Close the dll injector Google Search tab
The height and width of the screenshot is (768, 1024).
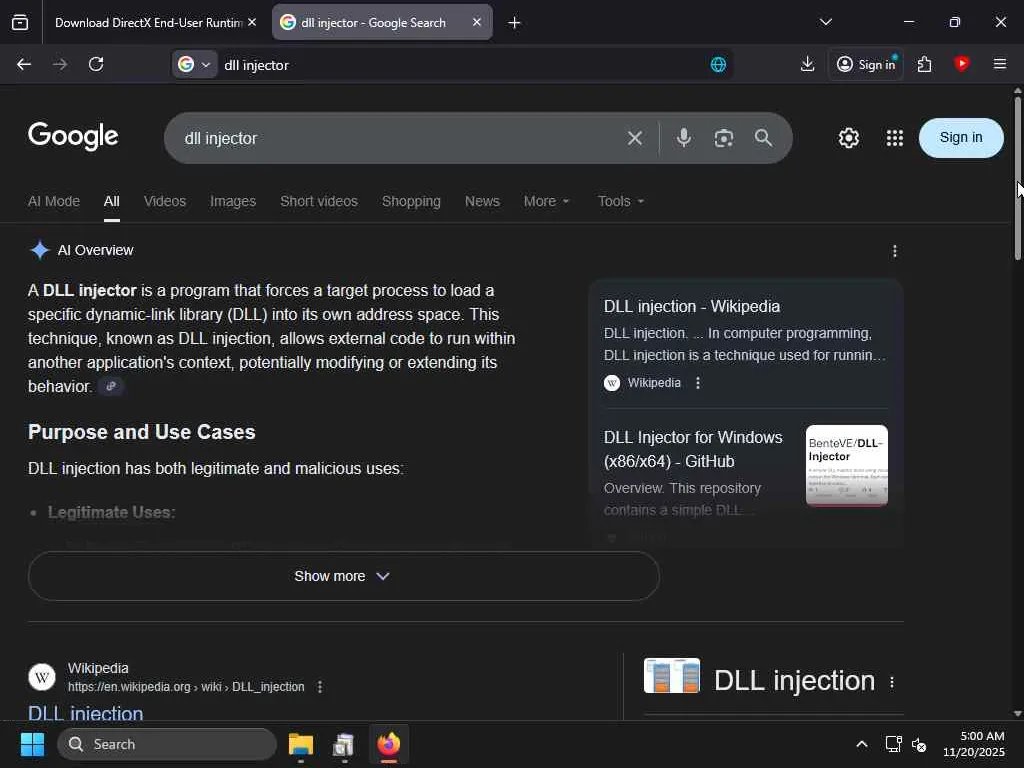477,22
